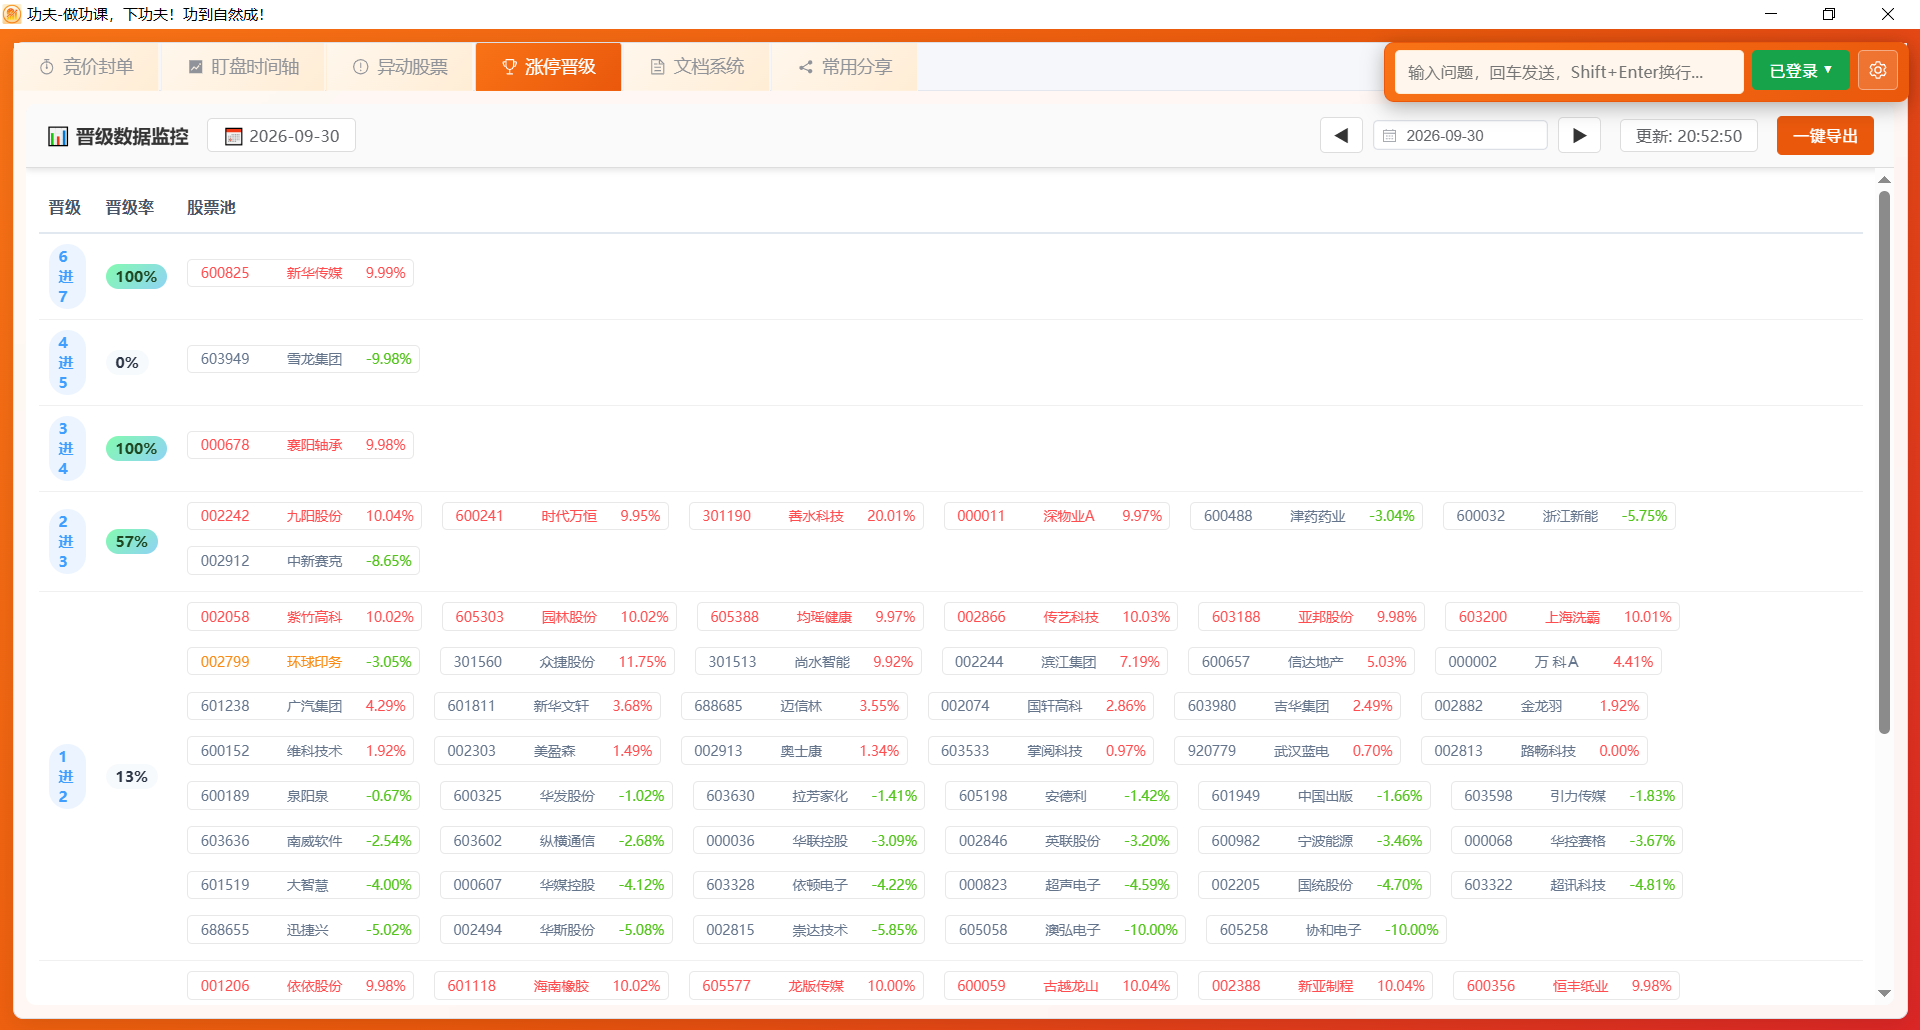Click the scrollbar up arrow
The image size is (1920, 1030).
coord(1884,180)
